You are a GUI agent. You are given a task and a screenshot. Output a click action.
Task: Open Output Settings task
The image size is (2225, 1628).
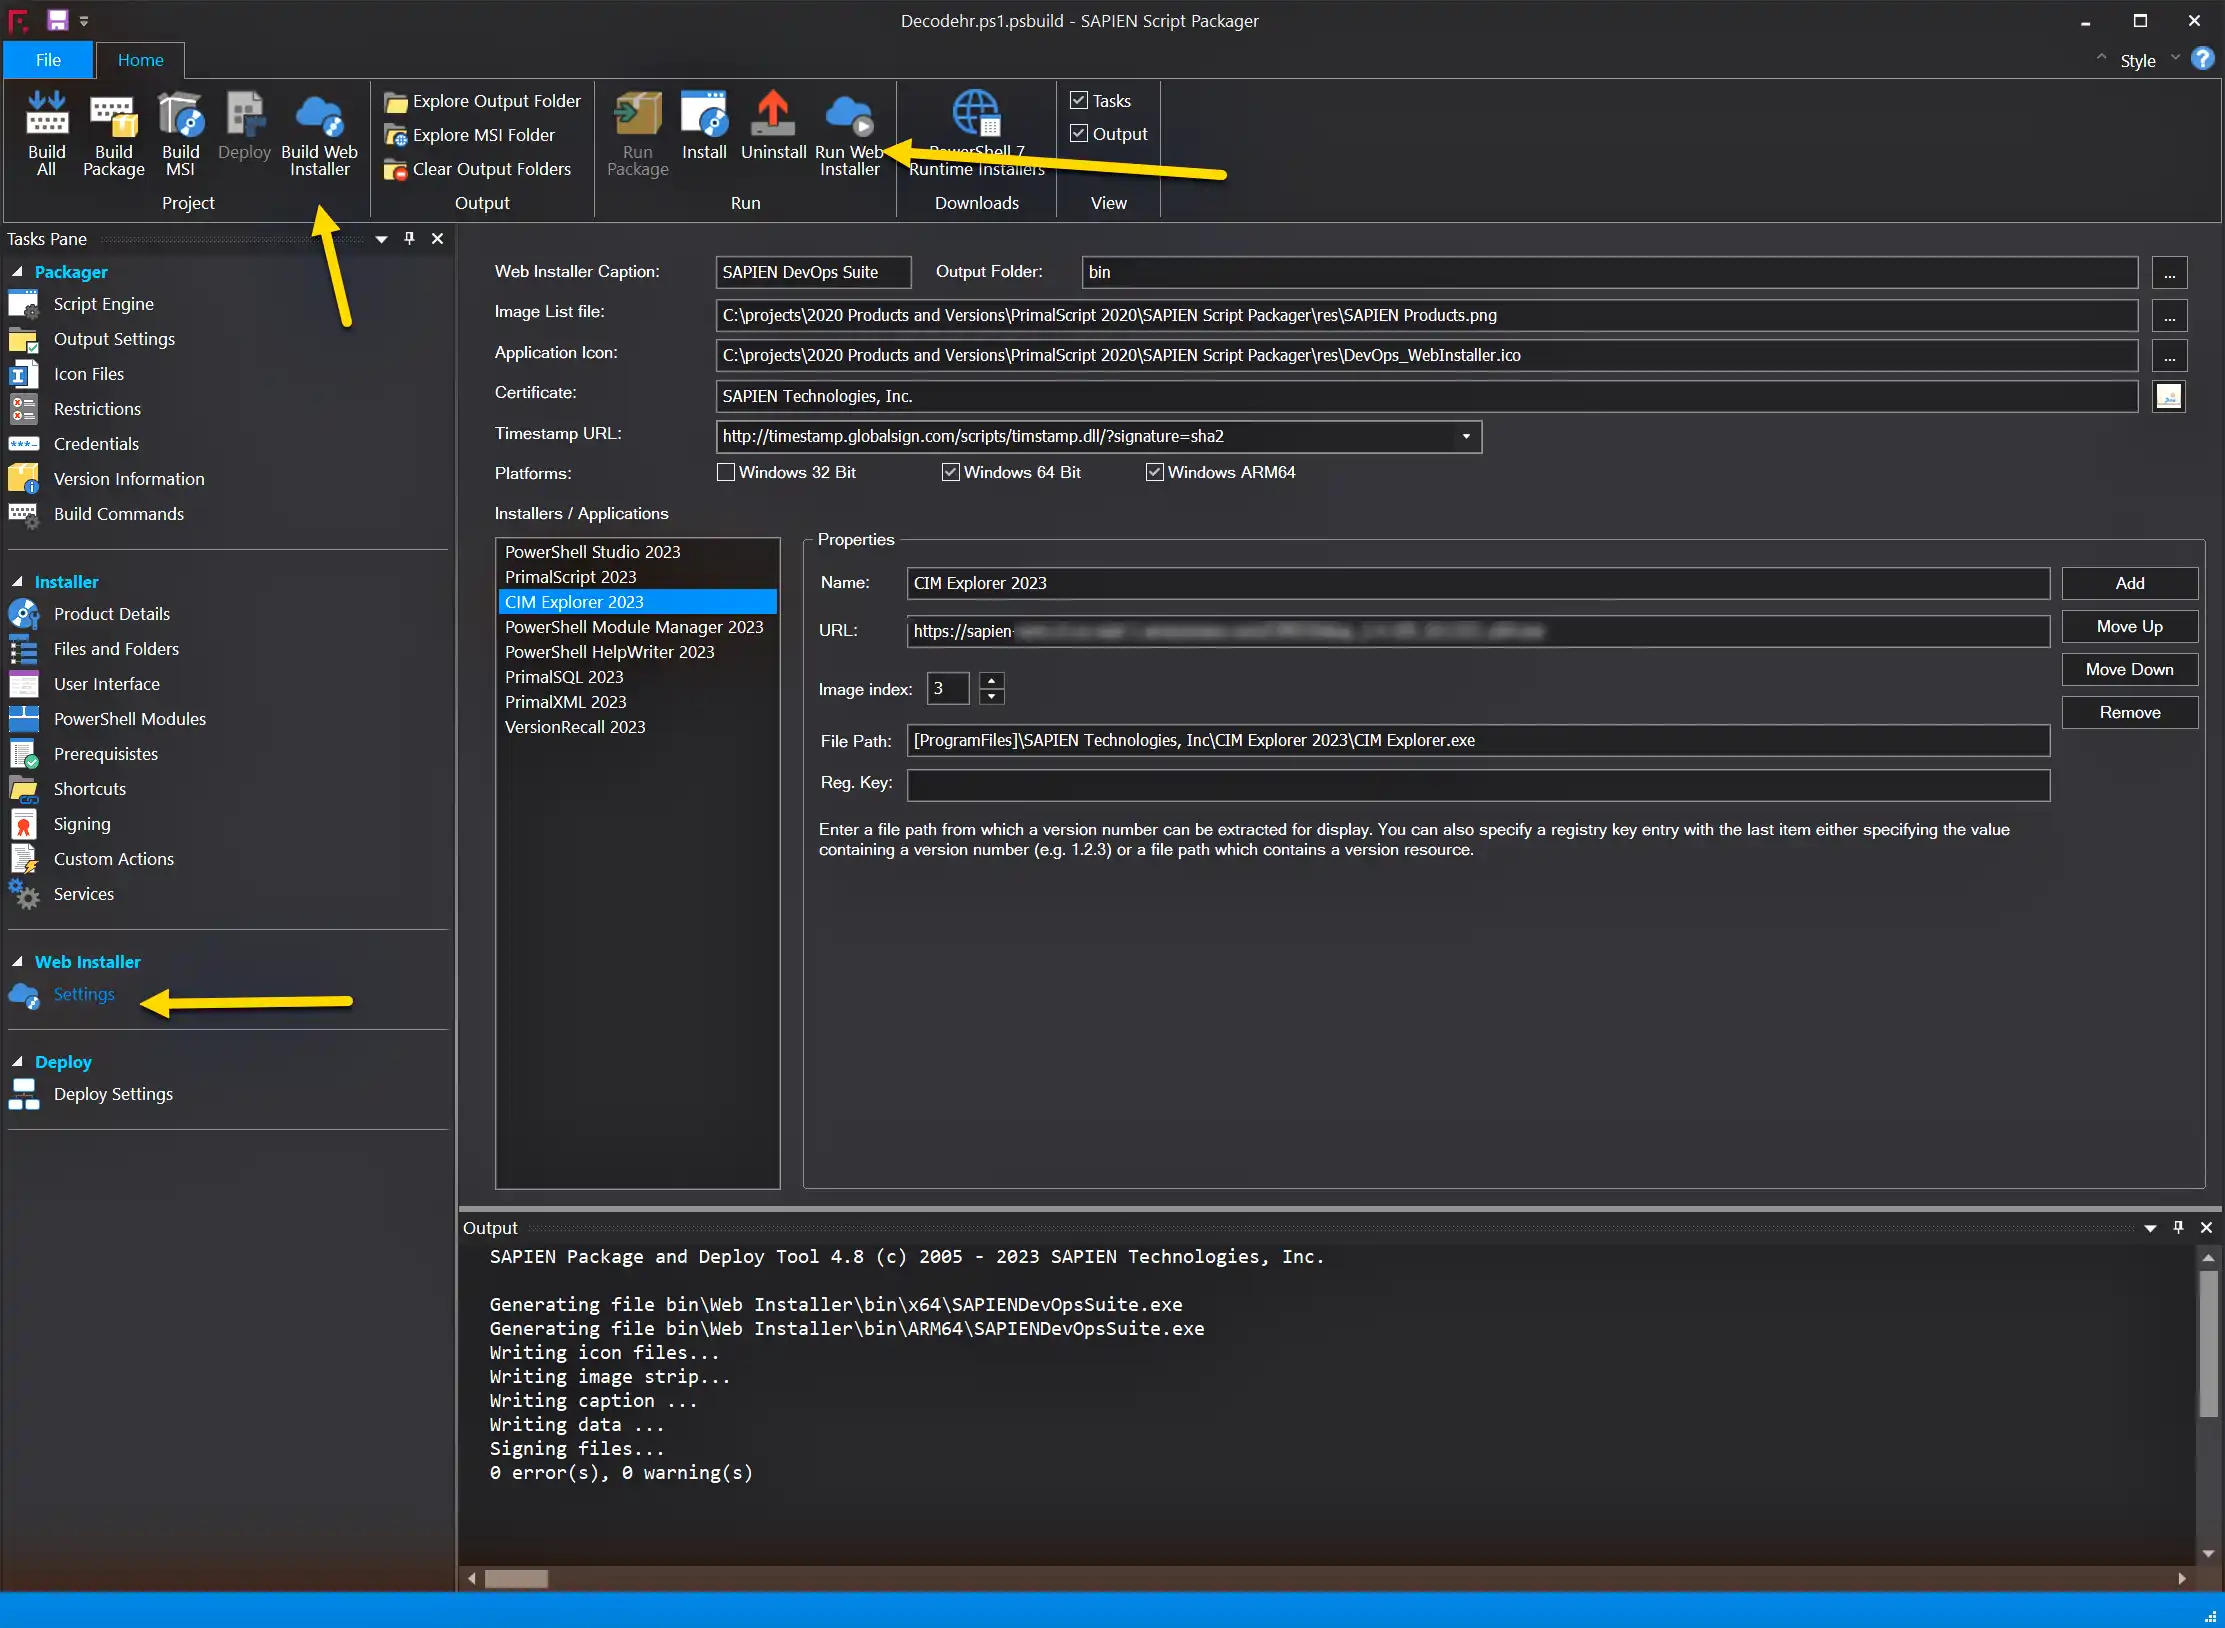point(114,339)
